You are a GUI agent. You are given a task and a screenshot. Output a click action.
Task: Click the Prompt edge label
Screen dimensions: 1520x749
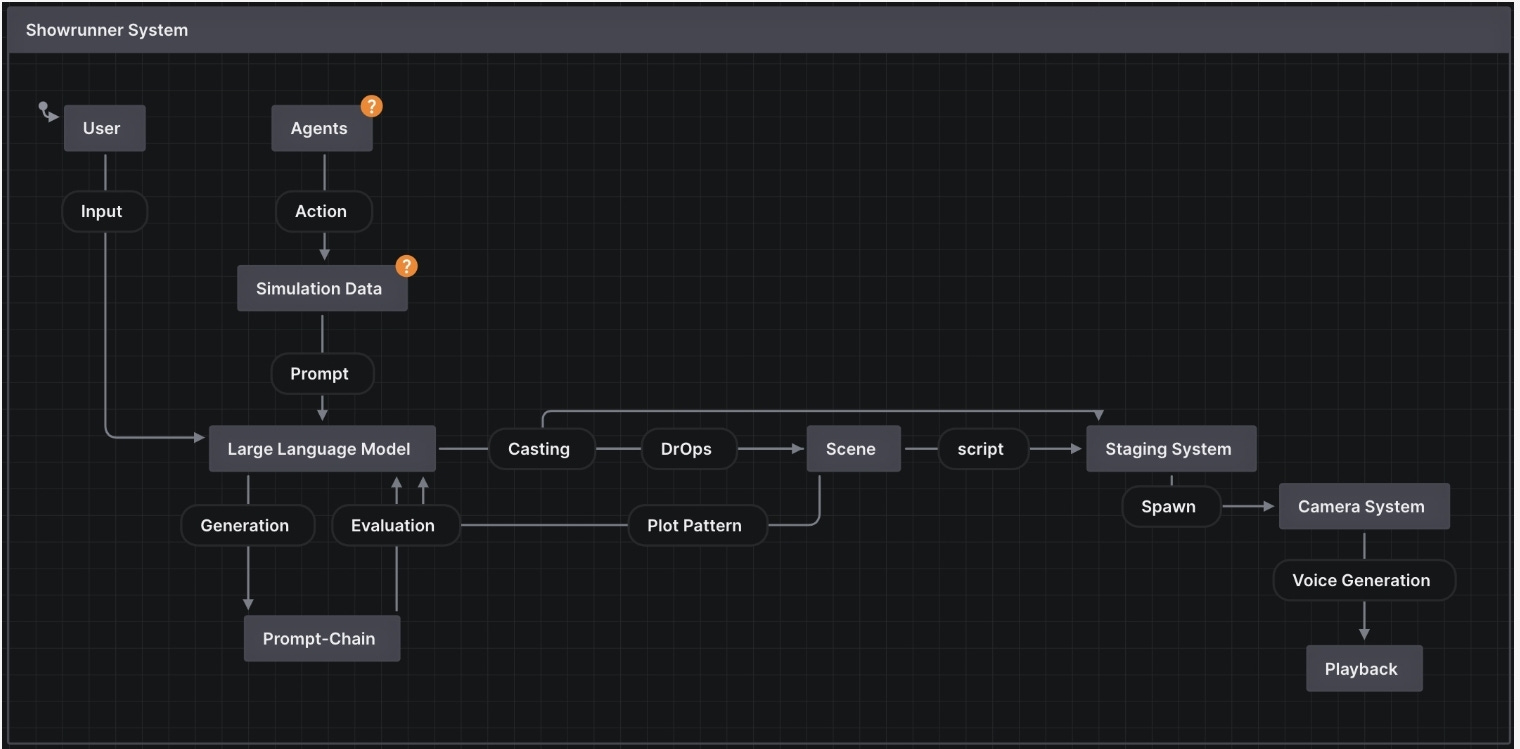pyautogui.click(x=323, y=373)
